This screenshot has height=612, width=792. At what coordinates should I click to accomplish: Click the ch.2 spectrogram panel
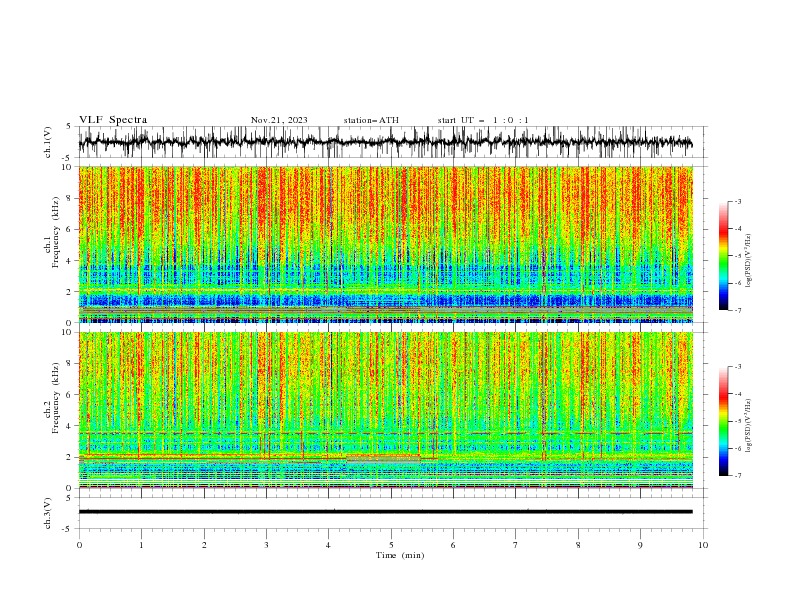pyautogui.click(x=386, y=410)
